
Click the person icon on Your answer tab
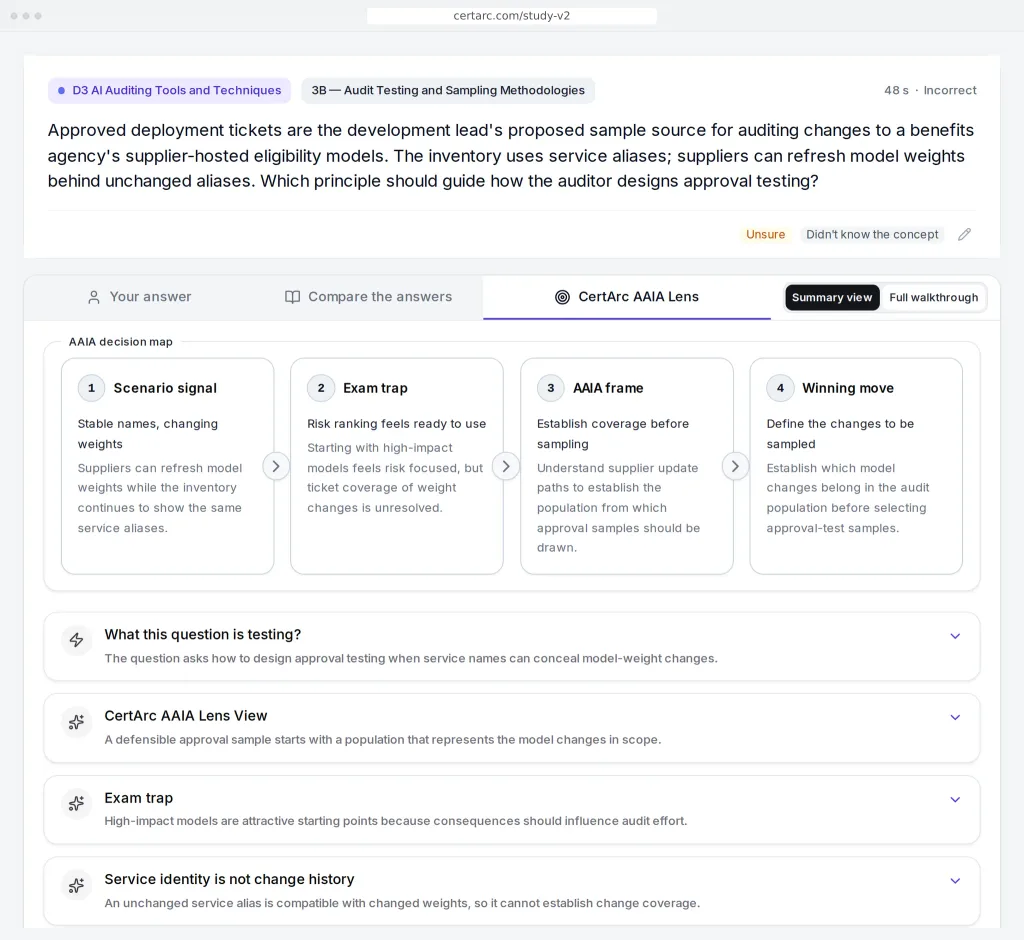pos(94,297)
